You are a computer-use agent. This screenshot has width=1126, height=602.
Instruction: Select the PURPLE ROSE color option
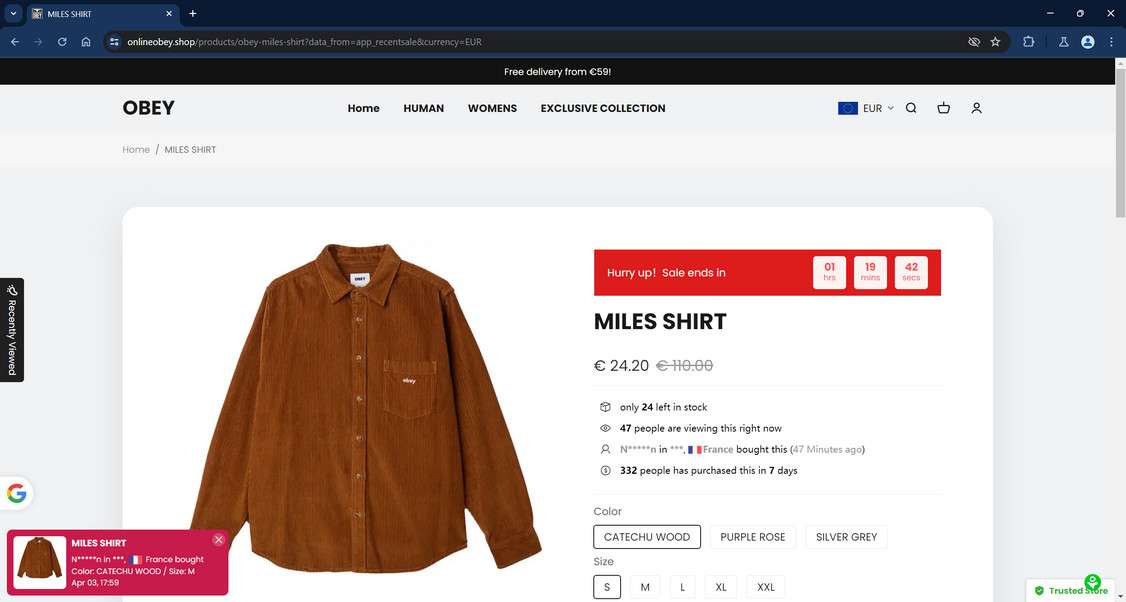tap(753, 537)
